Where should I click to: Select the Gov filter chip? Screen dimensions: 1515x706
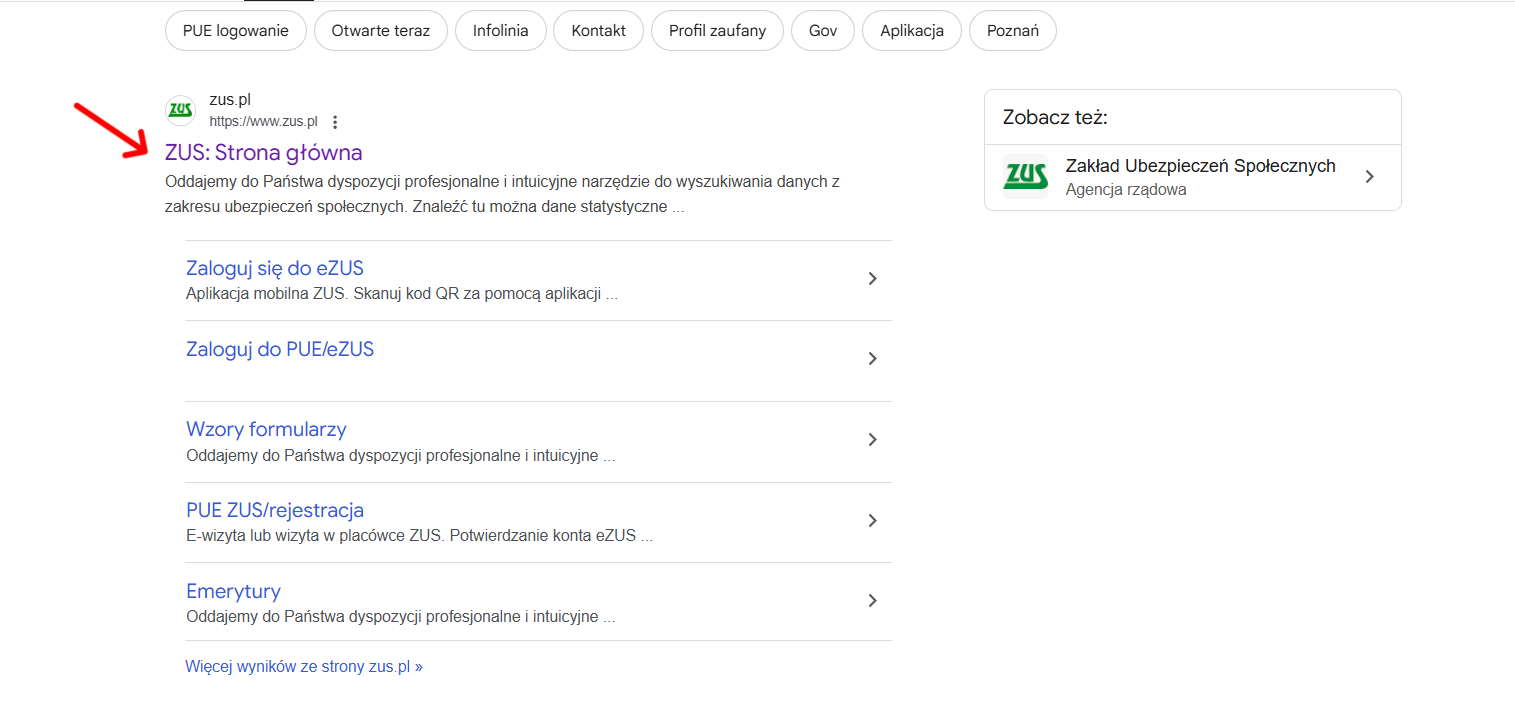[823, 31]
